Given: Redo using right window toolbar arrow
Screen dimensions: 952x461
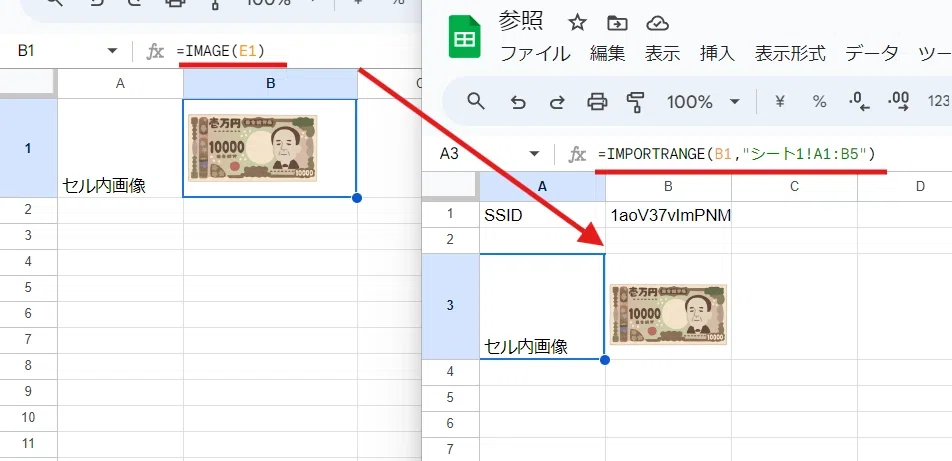Looking at the screenshot, I should [x=557, y=102].
